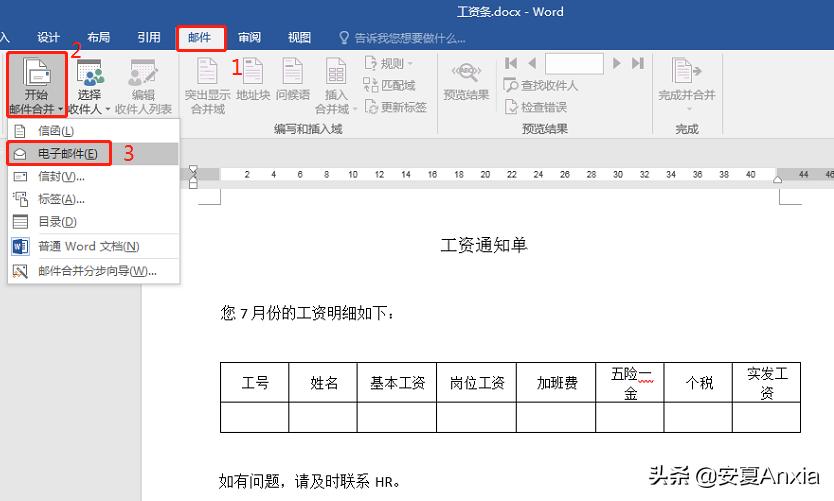Choose 普通 Word 文档(N) menu entry
834x501 pixels.
(x=94, y=246)
